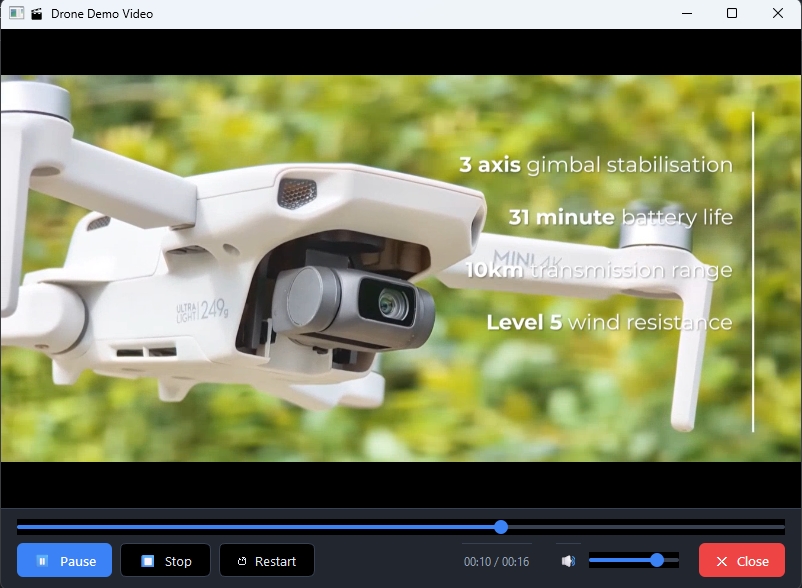Click the video seek bar handle
Screen dimensions: 802x588
(x=501, y=527)
